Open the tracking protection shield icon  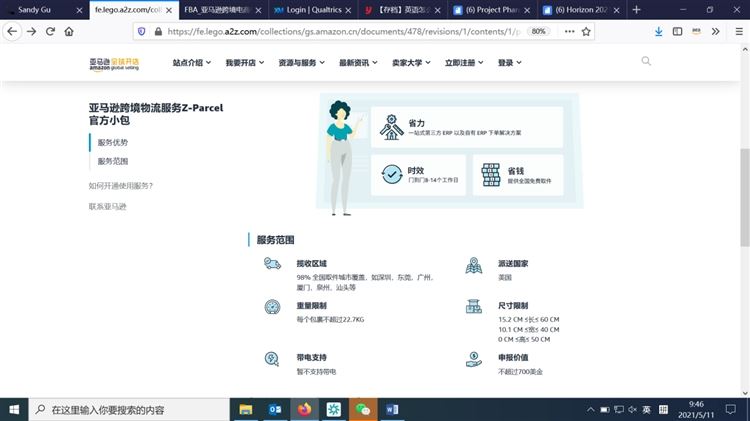[x=142, y=32]
